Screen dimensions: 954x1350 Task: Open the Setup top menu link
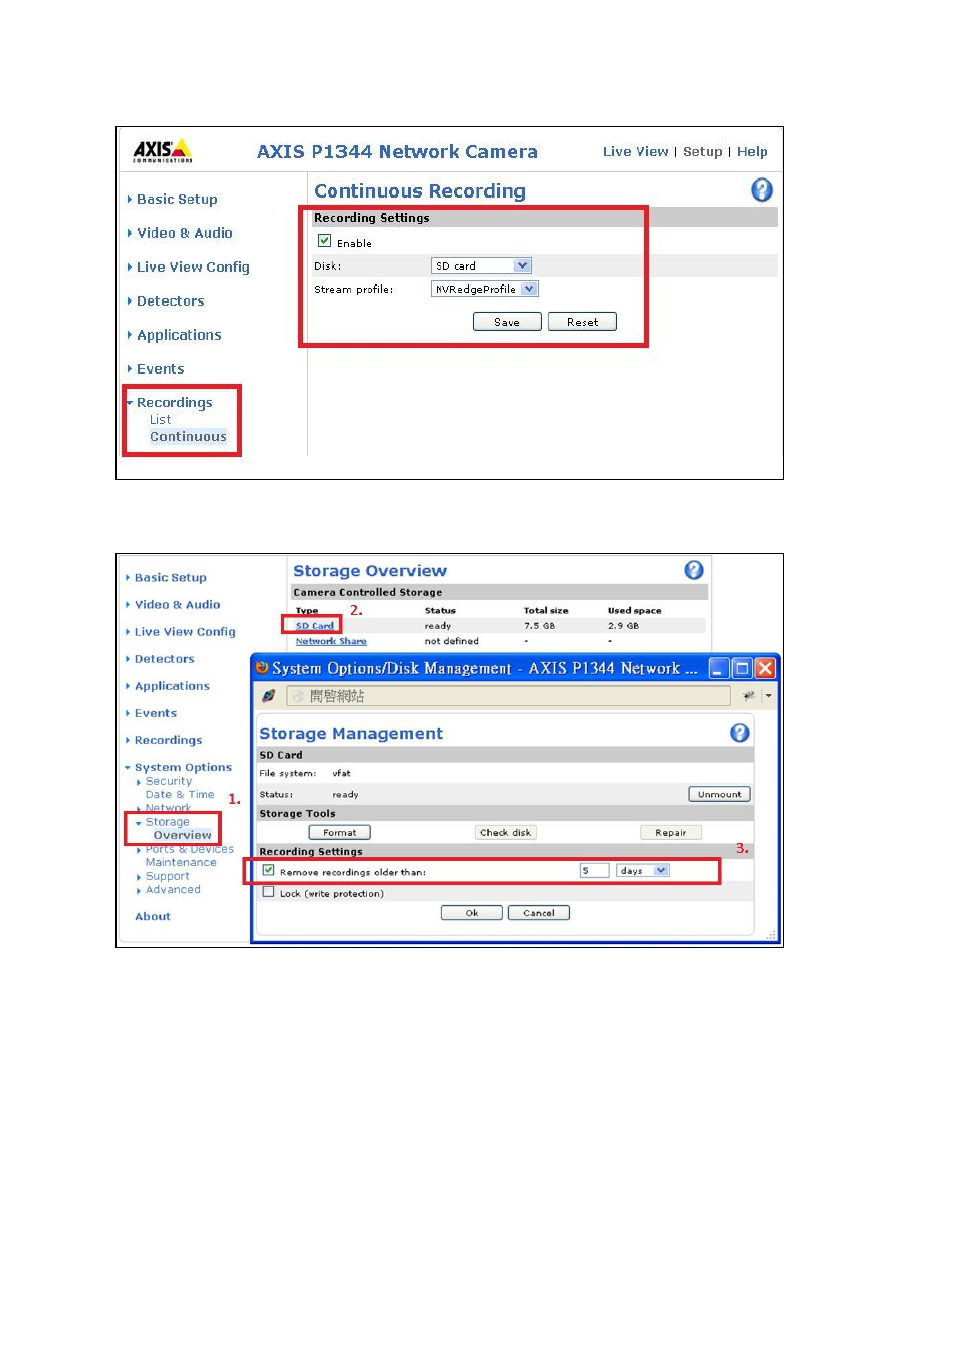(702, 152)
